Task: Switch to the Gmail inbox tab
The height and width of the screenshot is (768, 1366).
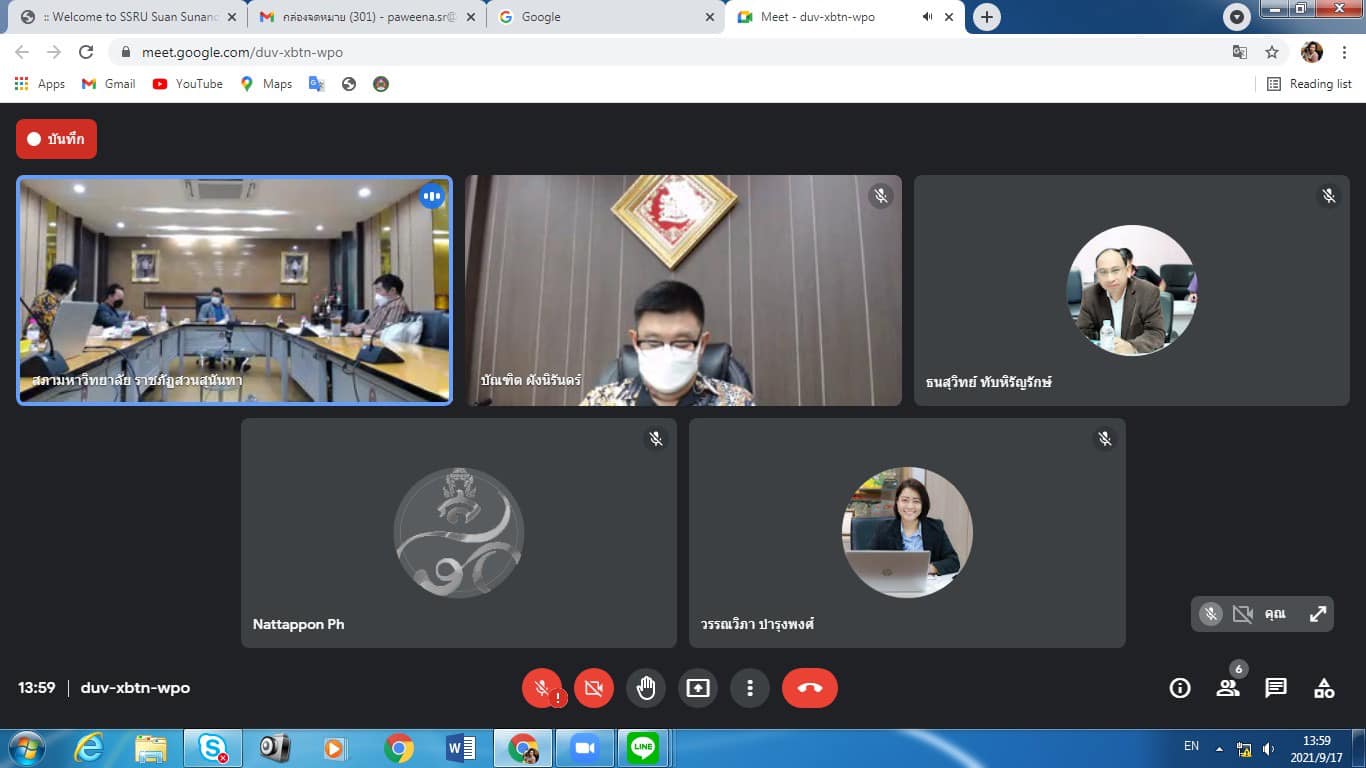Action: pos(365,17)
